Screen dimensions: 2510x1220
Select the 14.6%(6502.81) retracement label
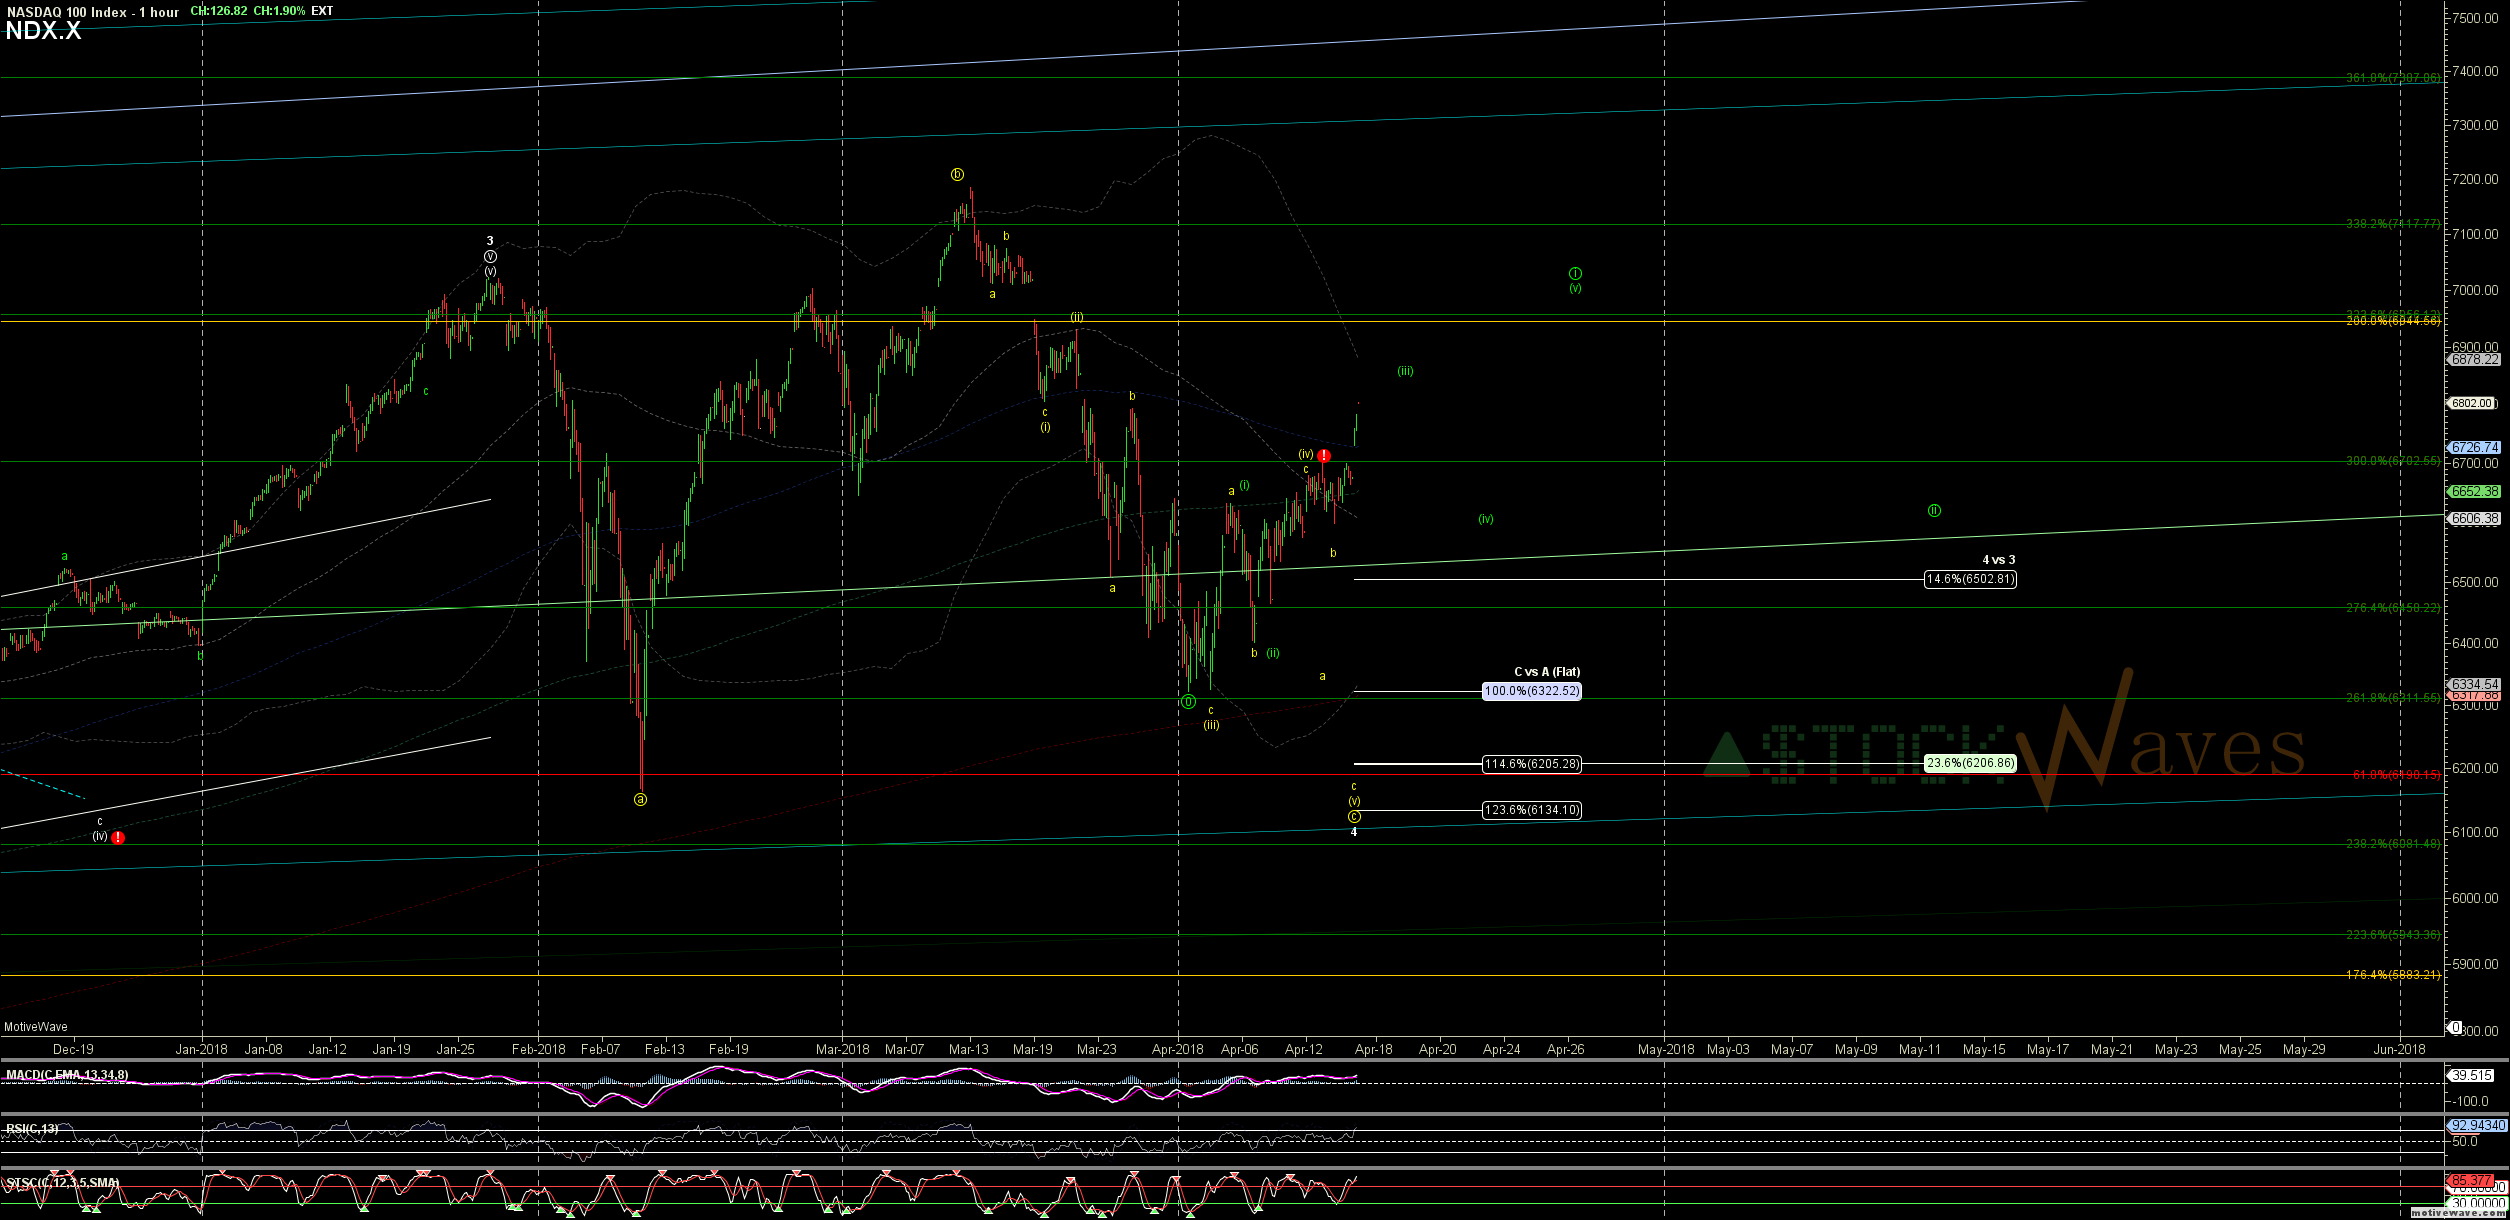[1970, 579]
